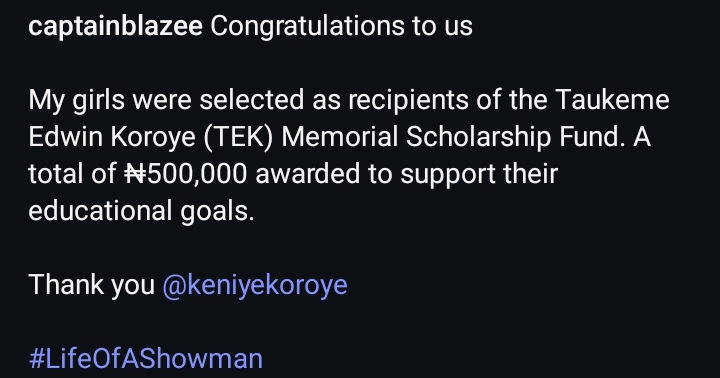The image size is (720, 378).
Task: Click the word 'Scholarship' in the caption
Action: click(x=478, y=137)
